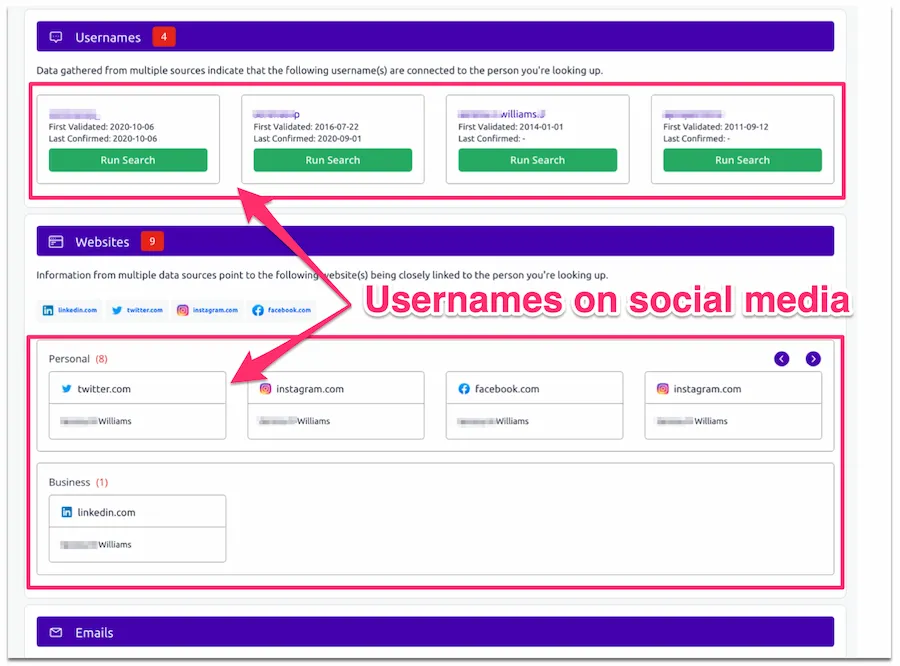Viewport: 900px width, 666px height.
Task: Select the LinkedIn icon in the Business section card
Action: (67, 511)
